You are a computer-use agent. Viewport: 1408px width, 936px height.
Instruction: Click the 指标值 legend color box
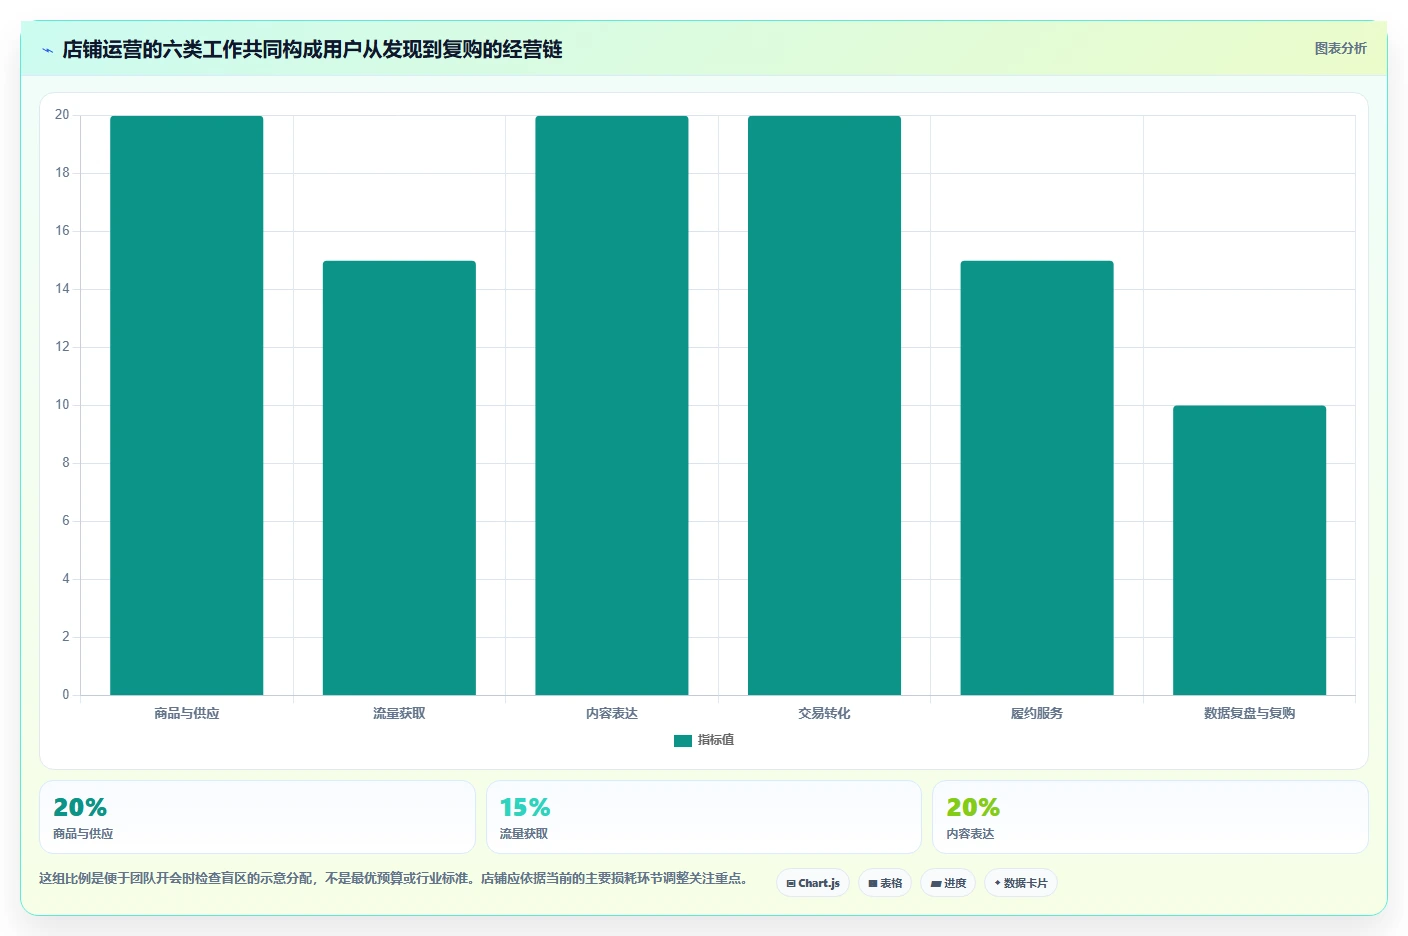tap(683, 741)
